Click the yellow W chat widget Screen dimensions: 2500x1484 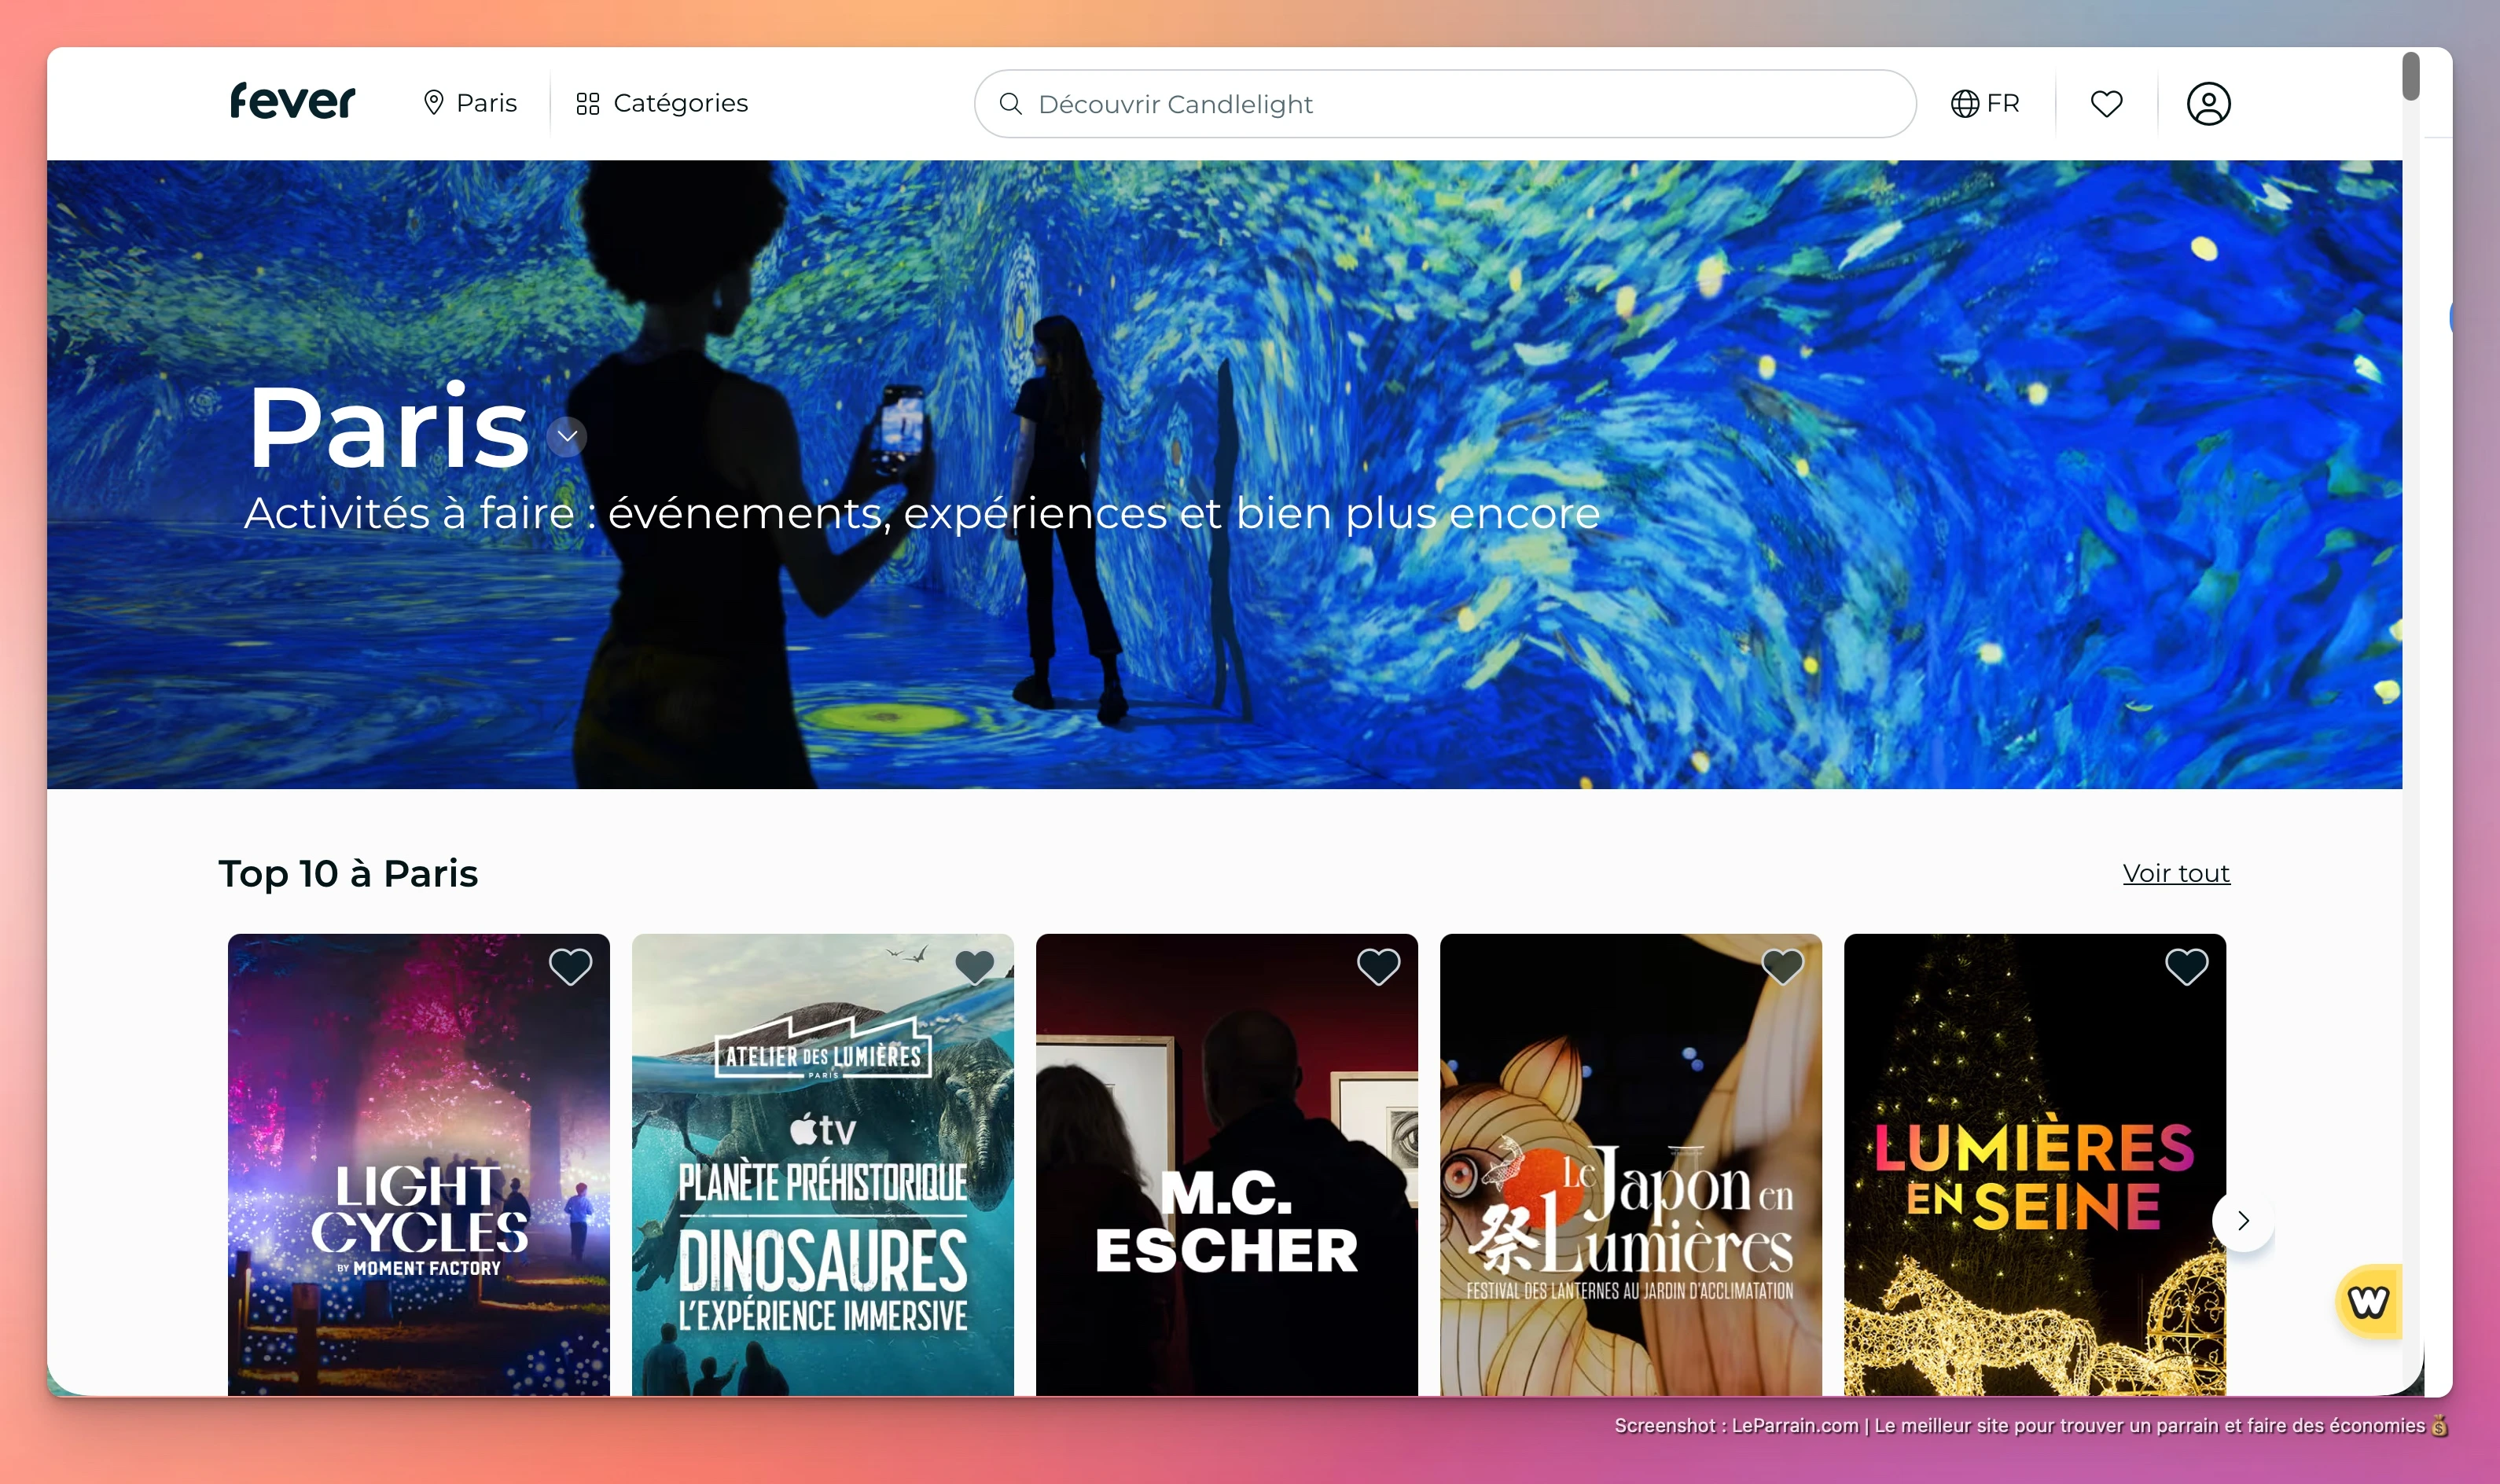tap(2368, 1301)
